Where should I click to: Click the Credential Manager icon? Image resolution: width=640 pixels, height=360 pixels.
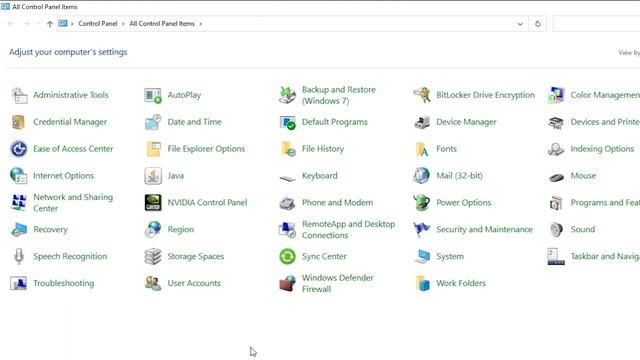[x=19, y=122]
